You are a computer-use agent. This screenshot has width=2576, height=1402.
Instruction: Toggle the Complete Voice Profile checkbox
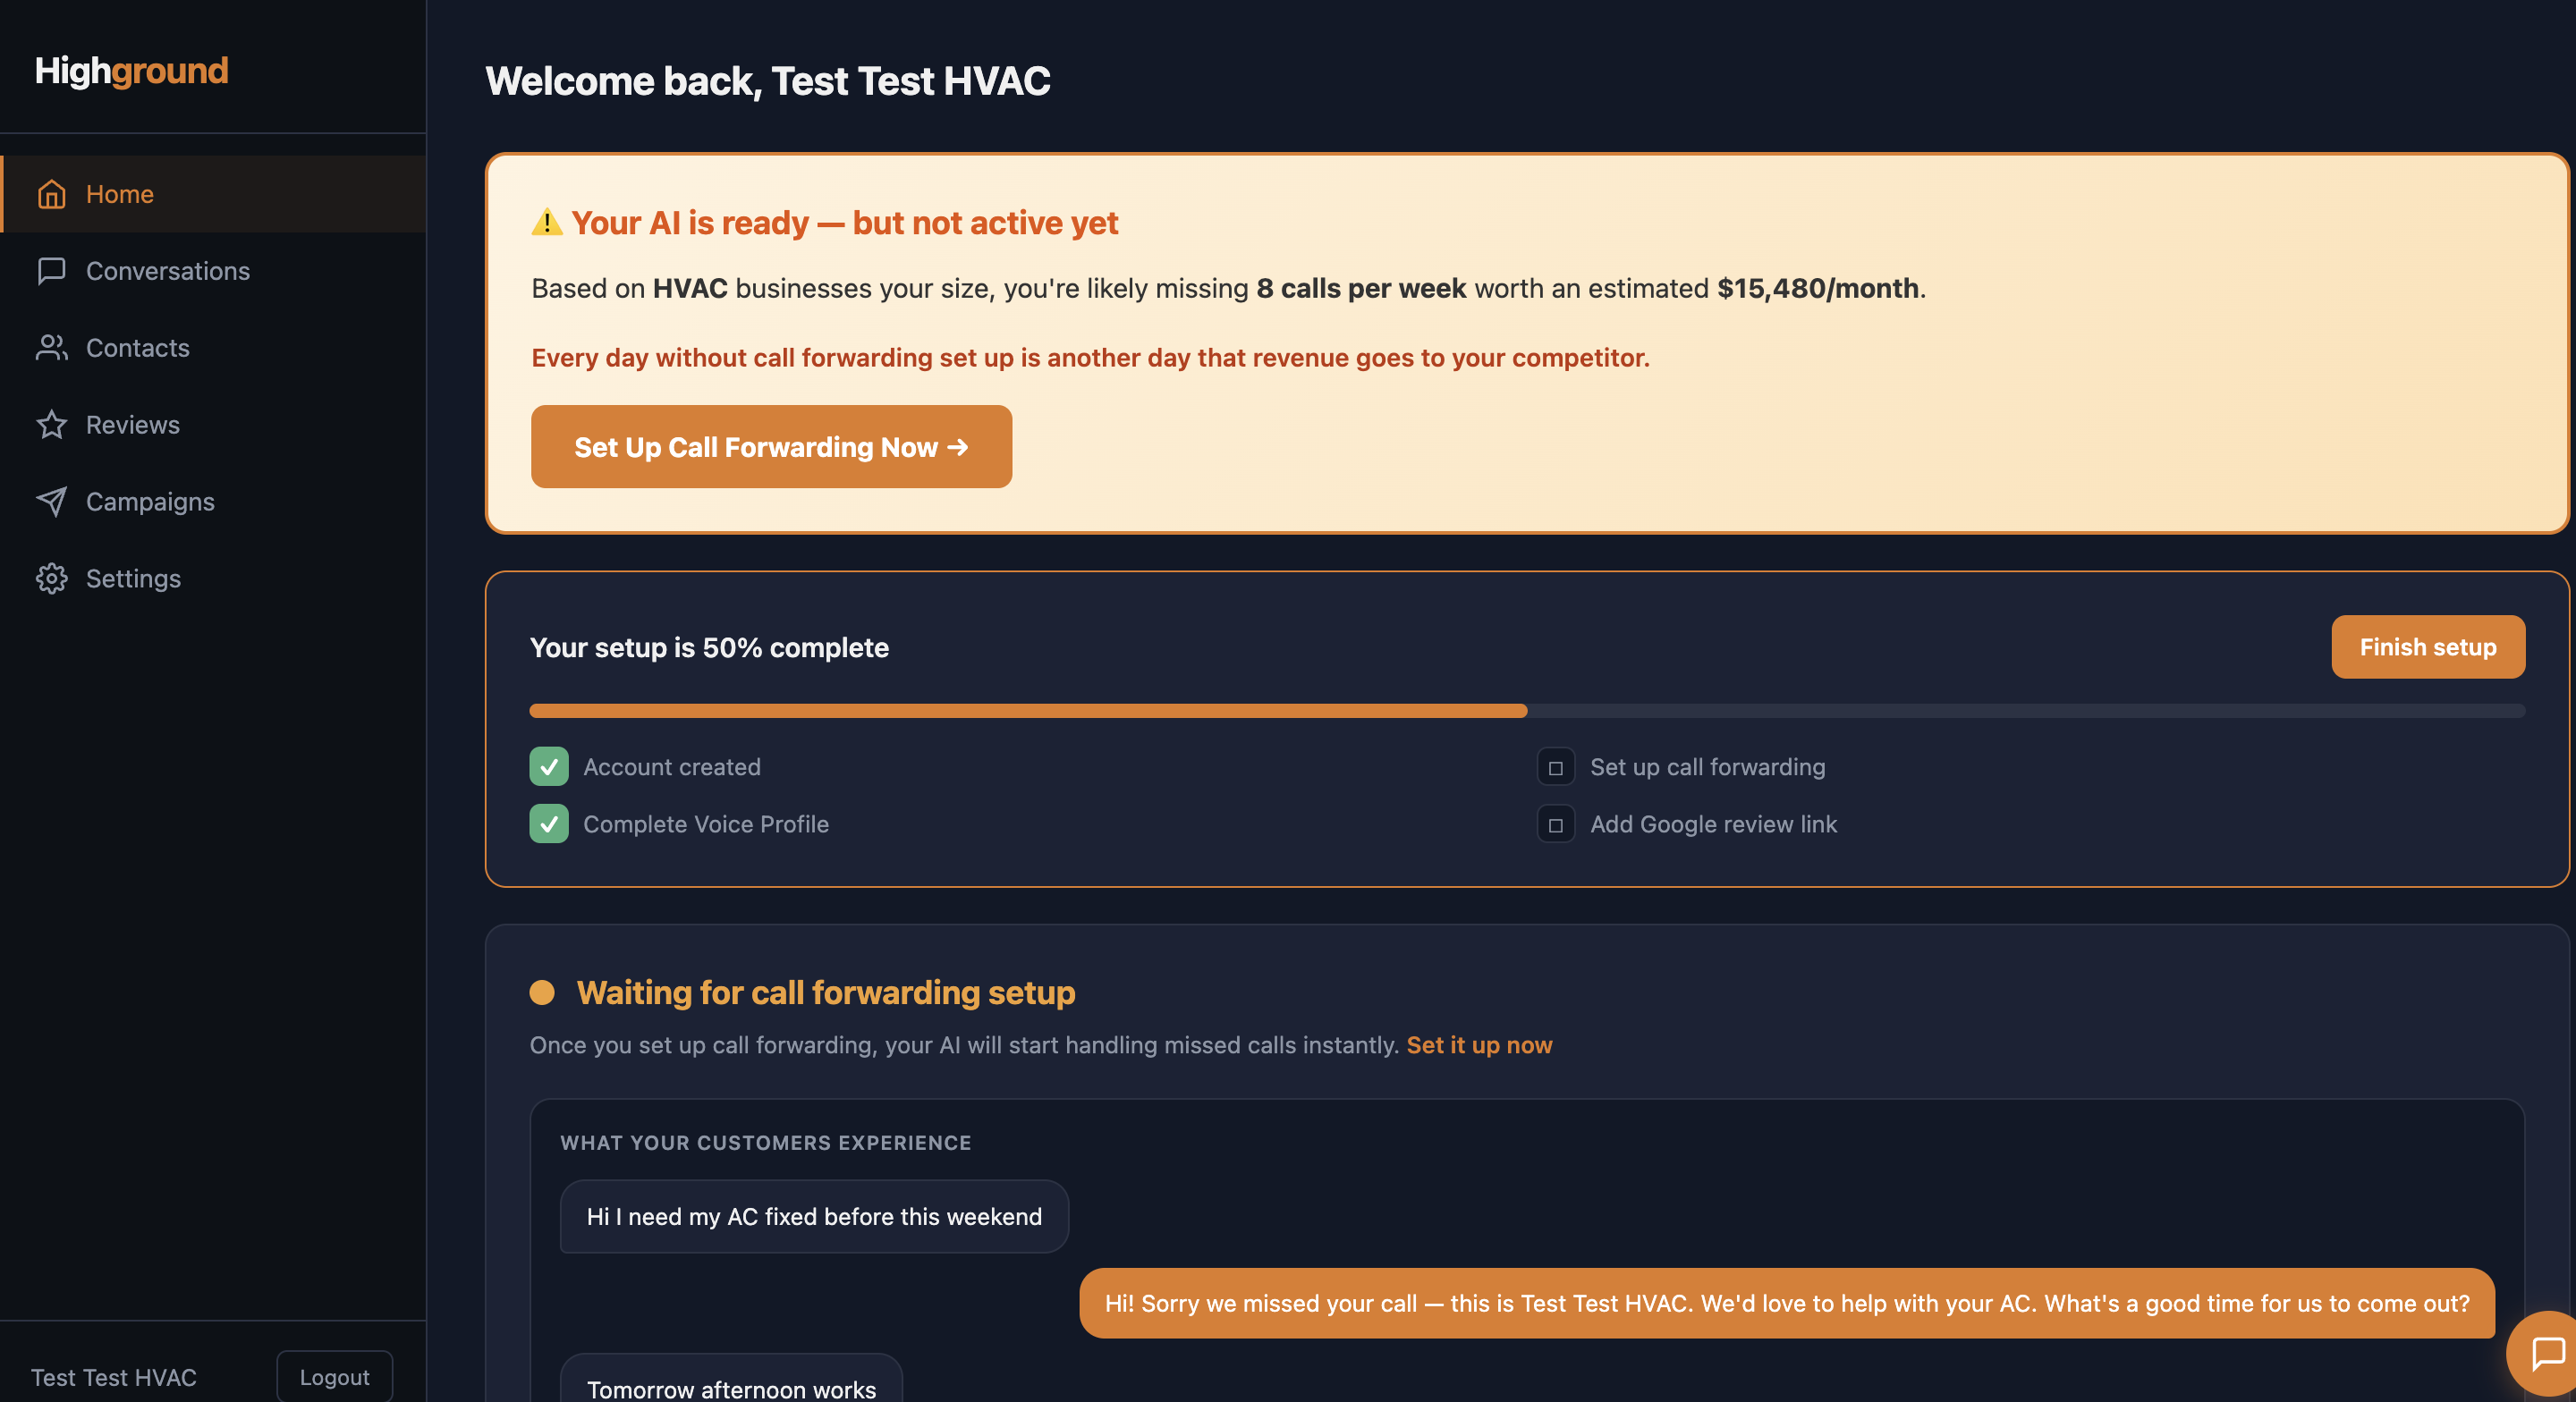point(549,824)
